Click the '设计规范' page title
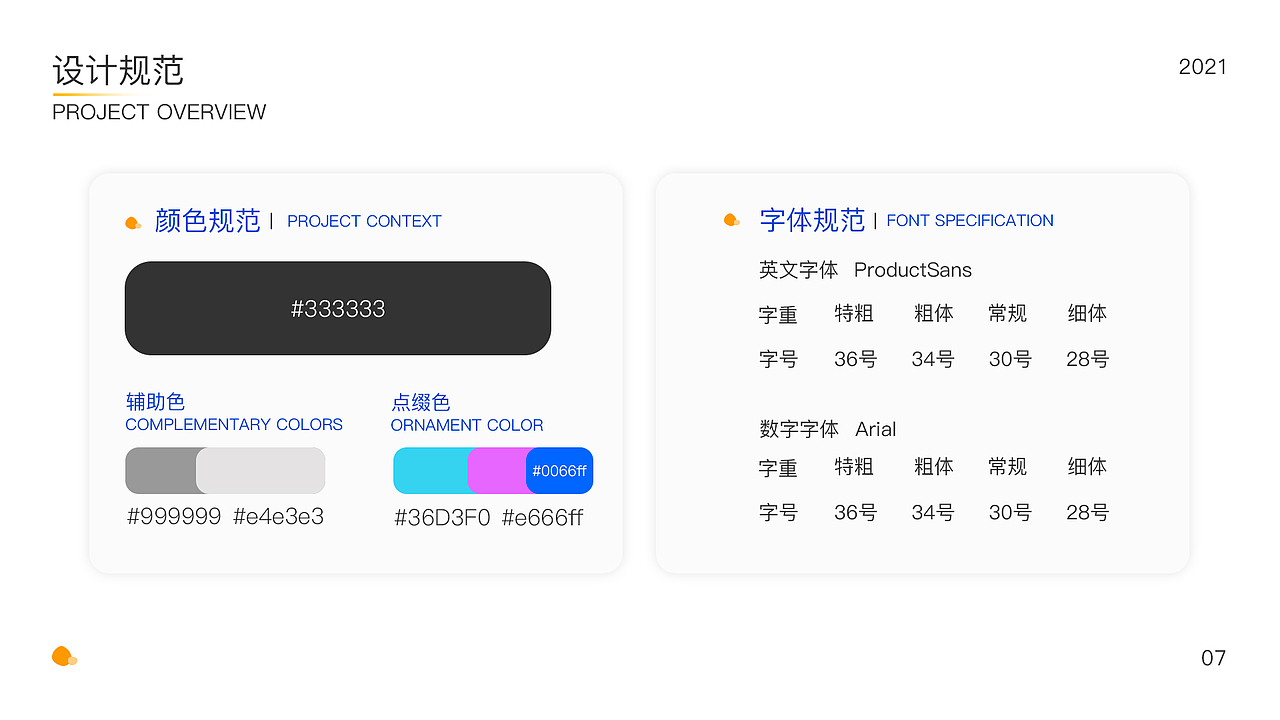 coord(118,71)
